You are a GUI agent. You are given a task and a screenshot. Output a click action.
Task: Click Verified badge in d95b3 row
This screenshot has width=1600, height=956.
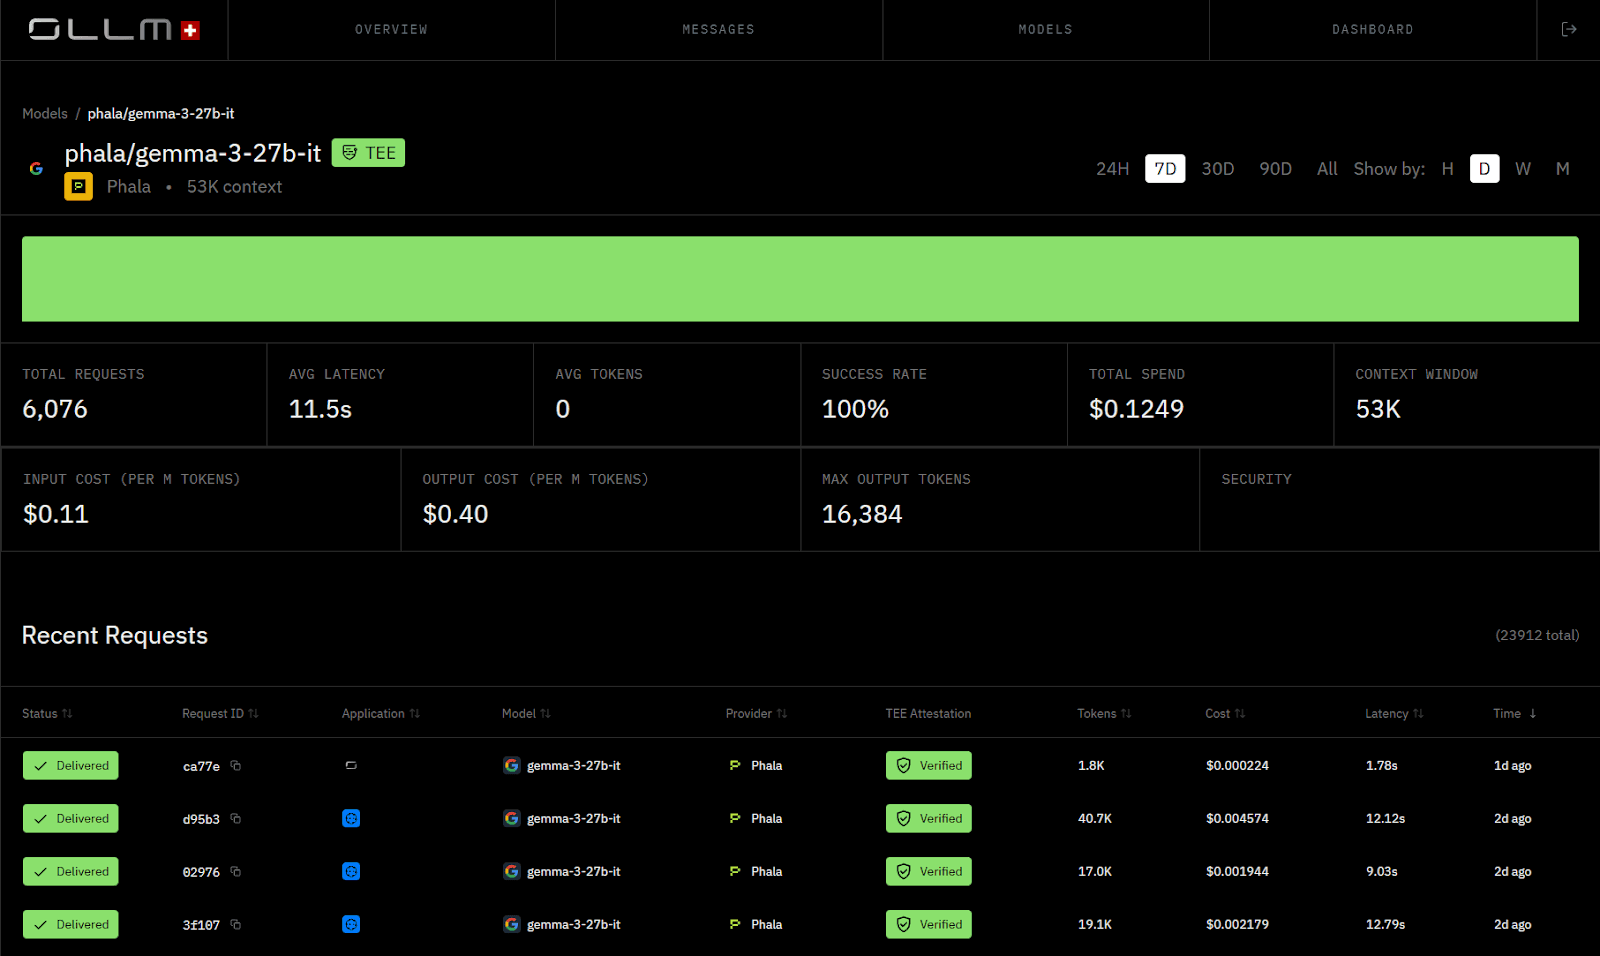tap(928, 819)
